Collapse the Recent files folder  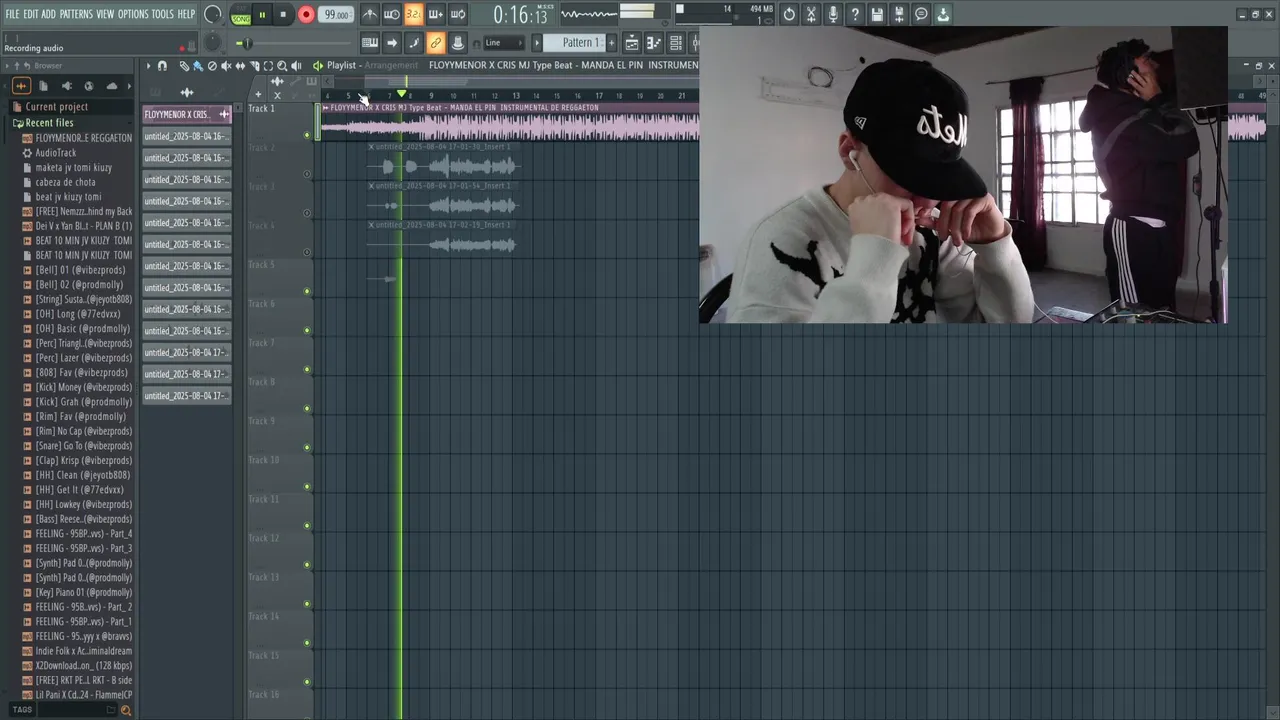(49, 122)
